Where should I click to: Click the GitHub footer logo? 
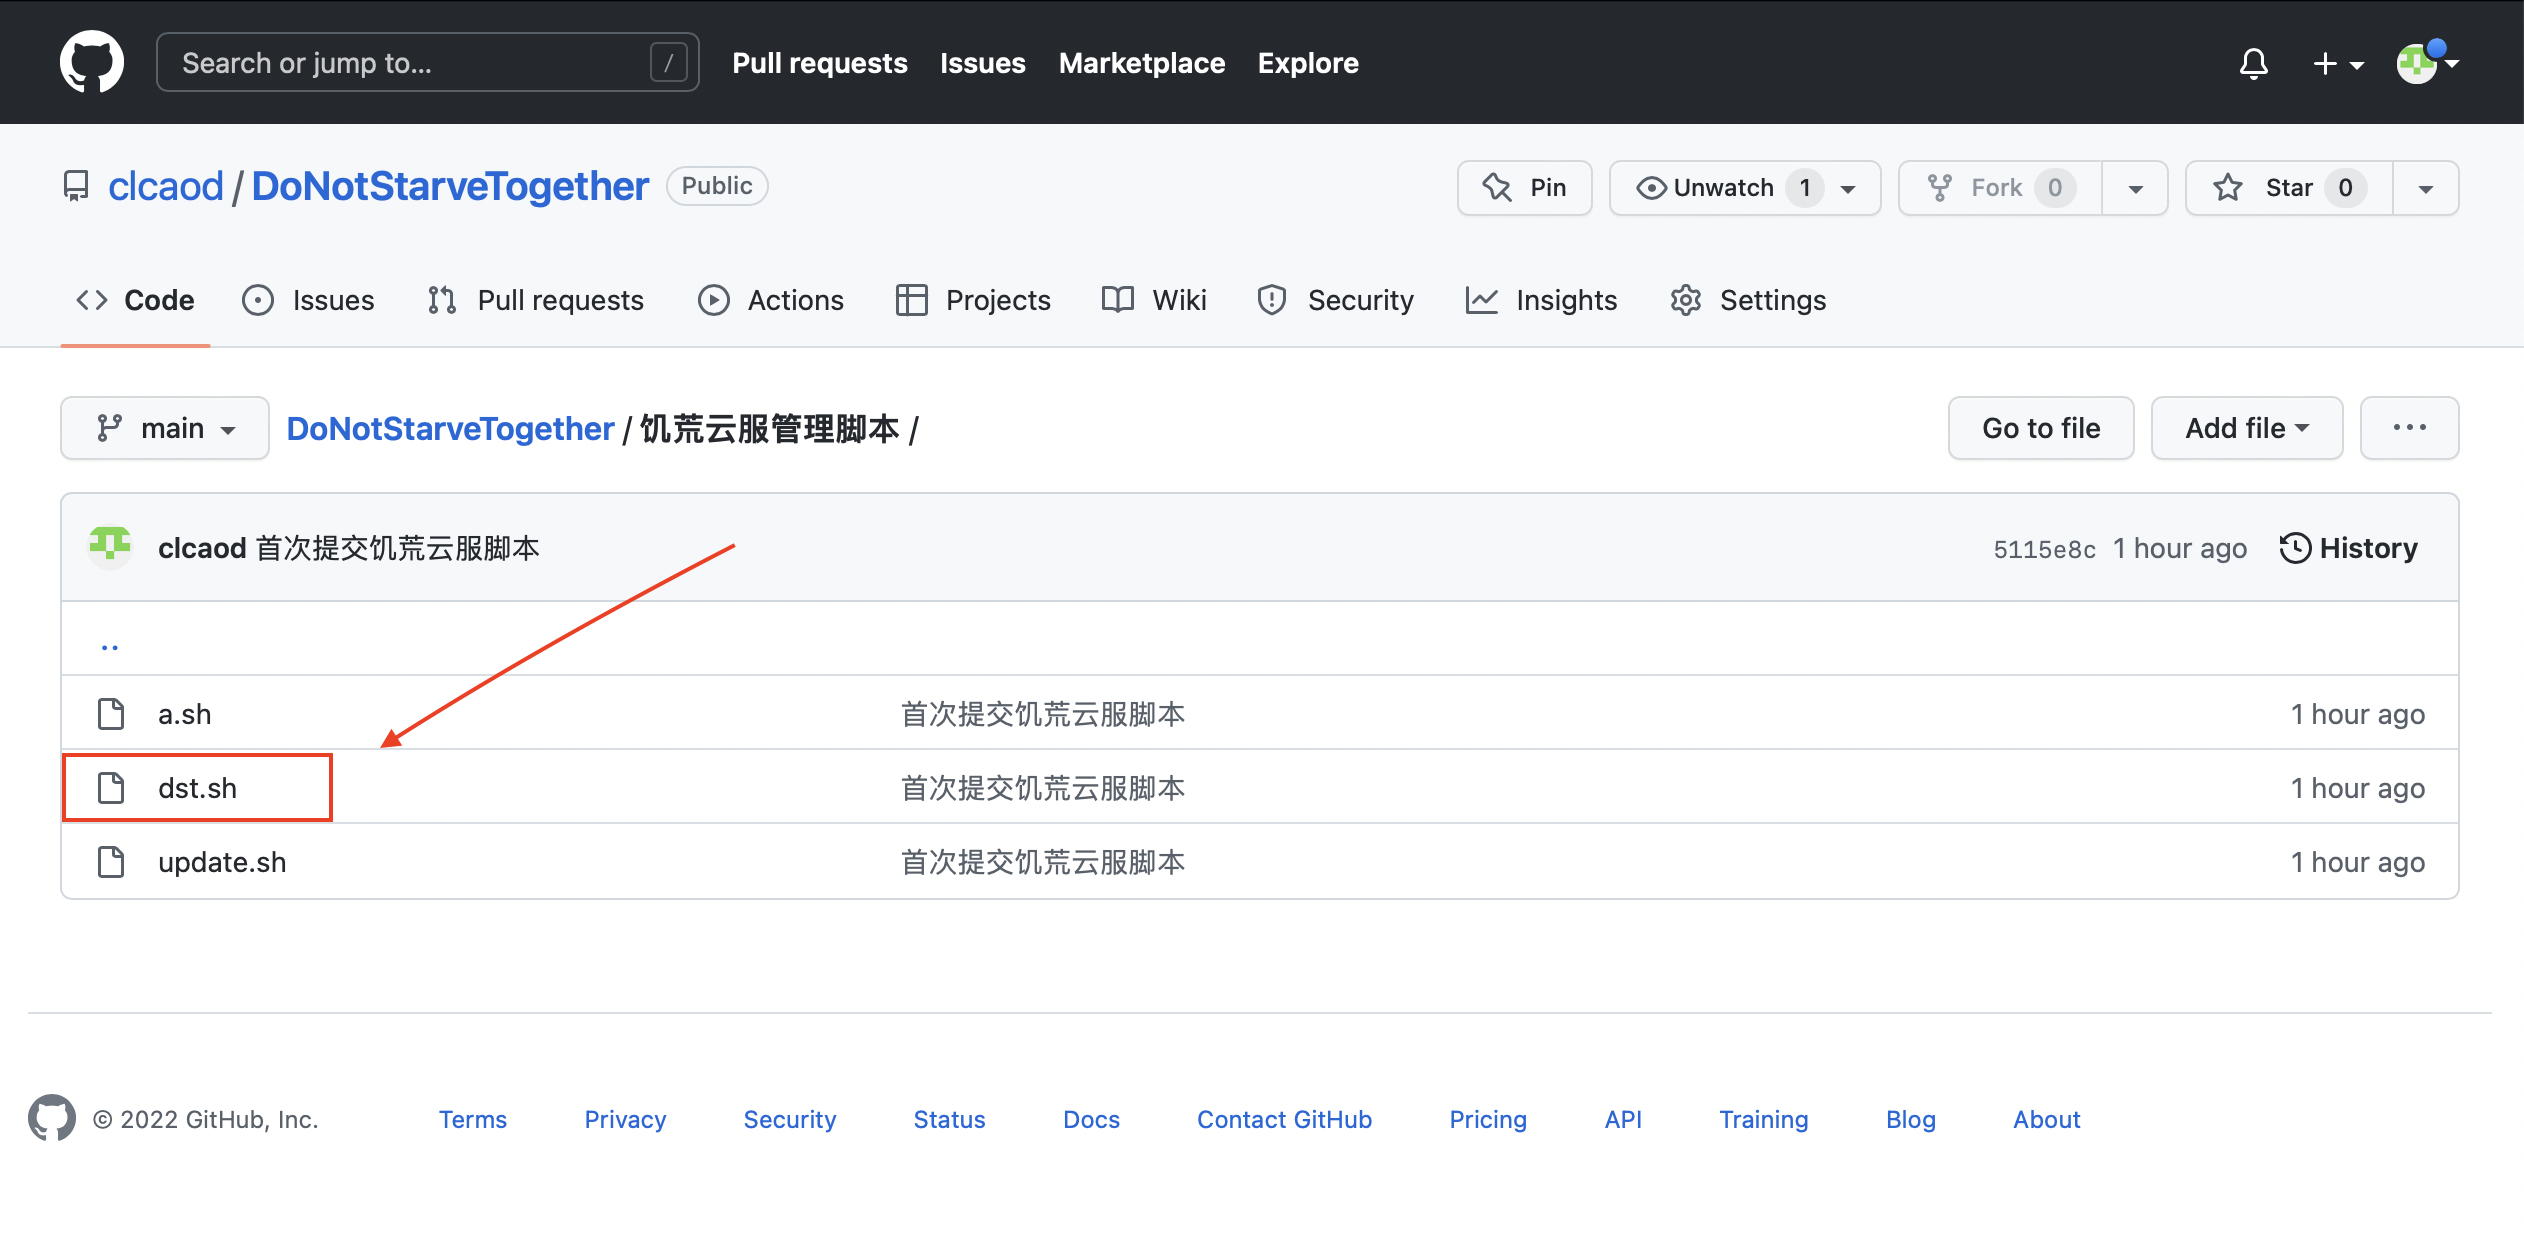51,1118
